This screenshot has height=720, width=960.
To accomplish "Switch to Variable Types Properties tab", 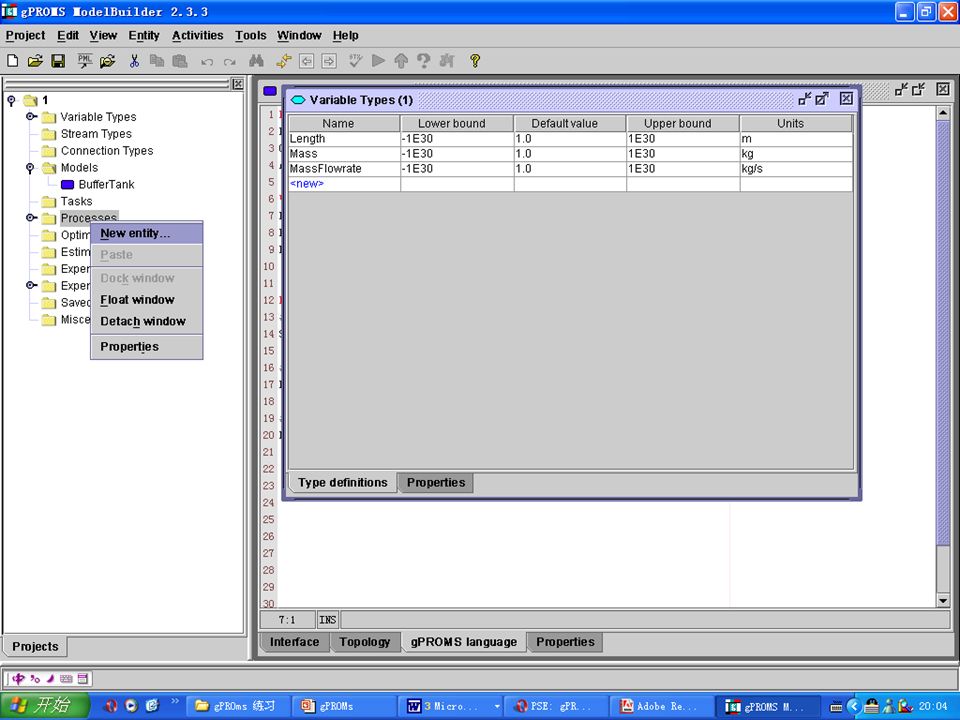I will pos(436,482).
